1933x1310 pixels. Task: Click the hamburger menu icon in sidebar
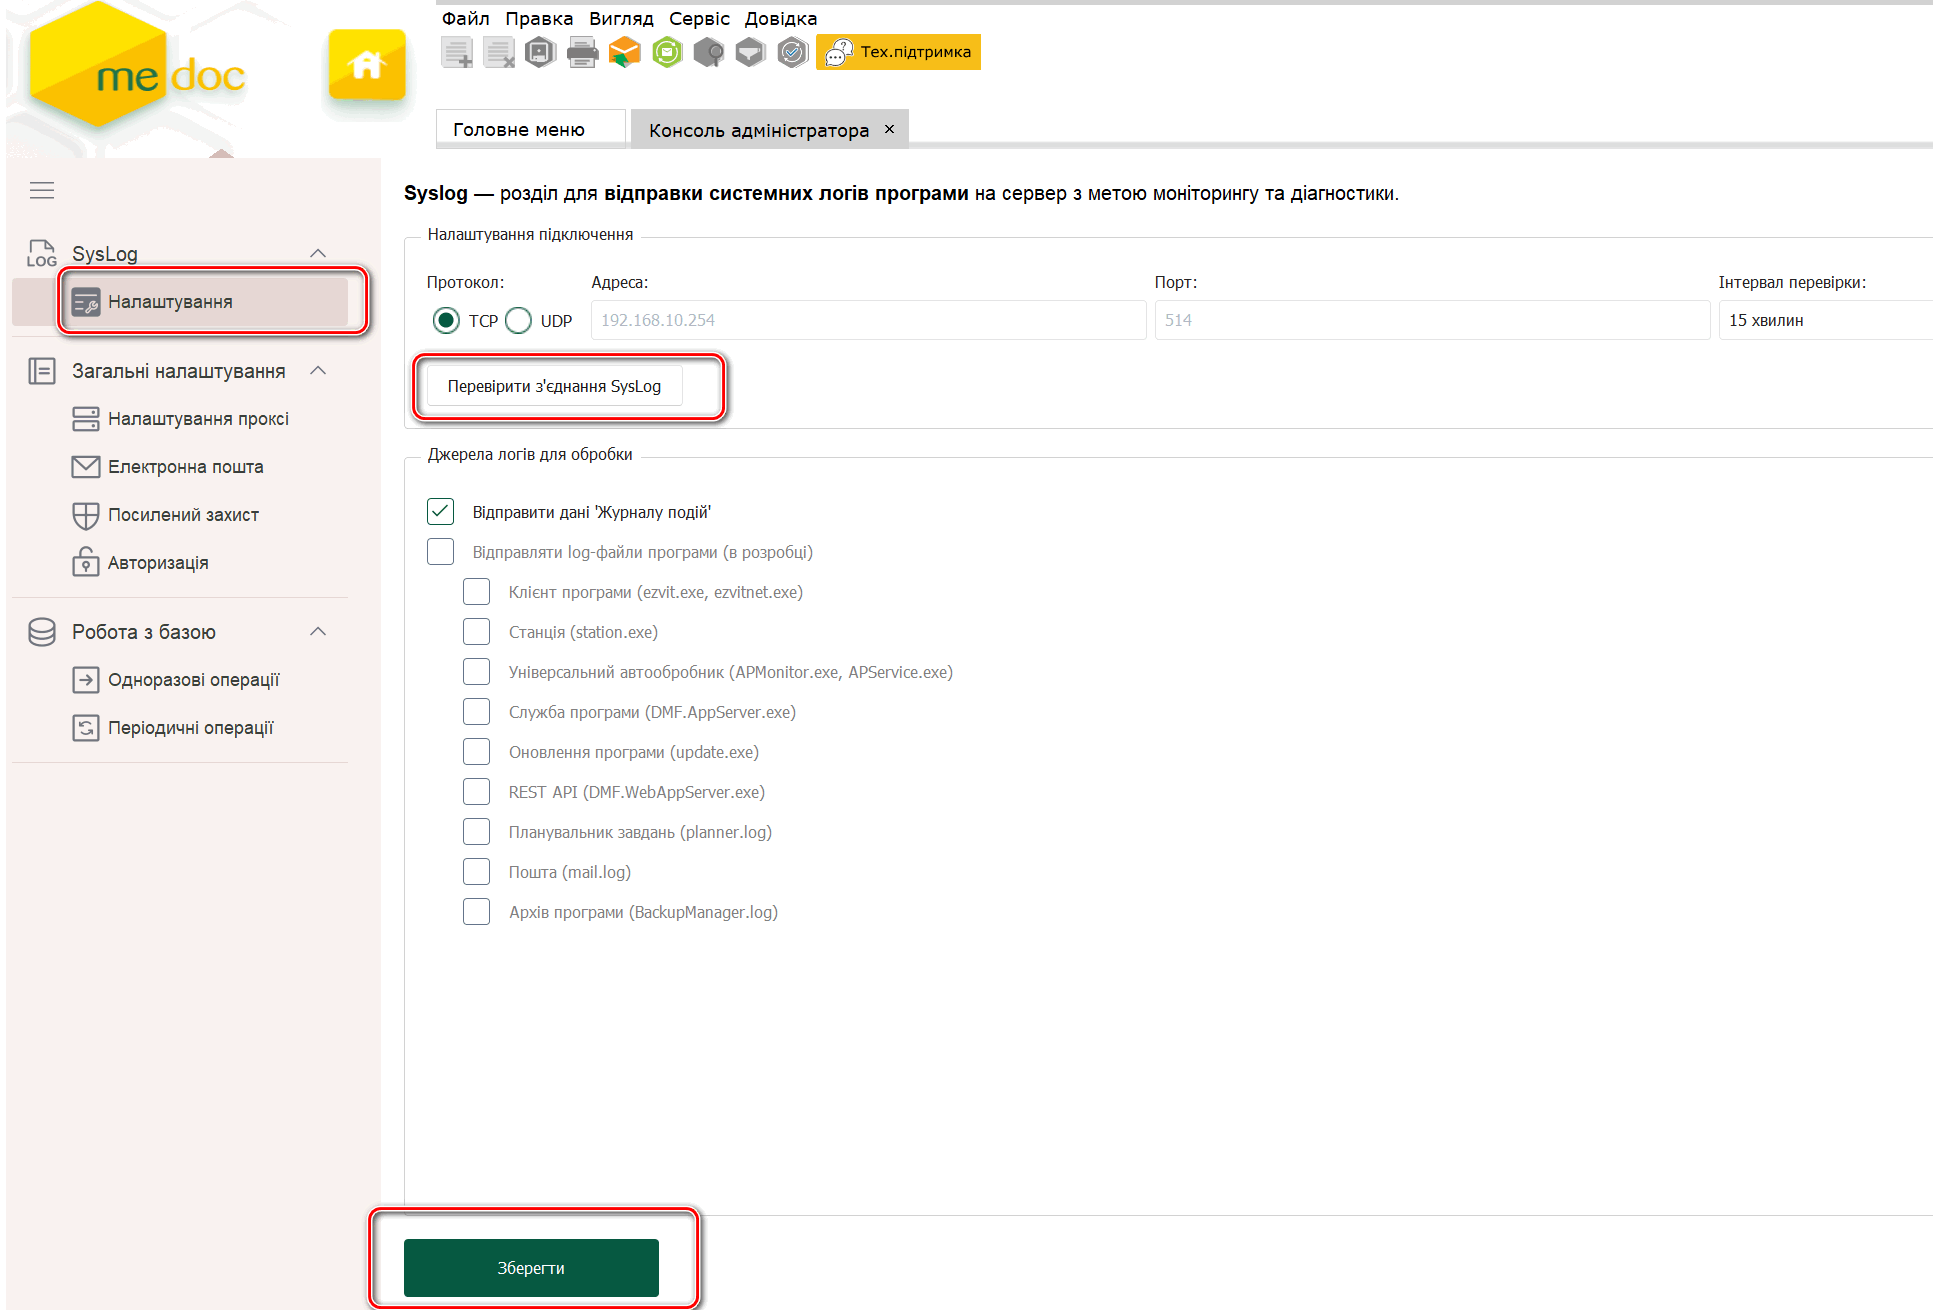coord(42,190)
